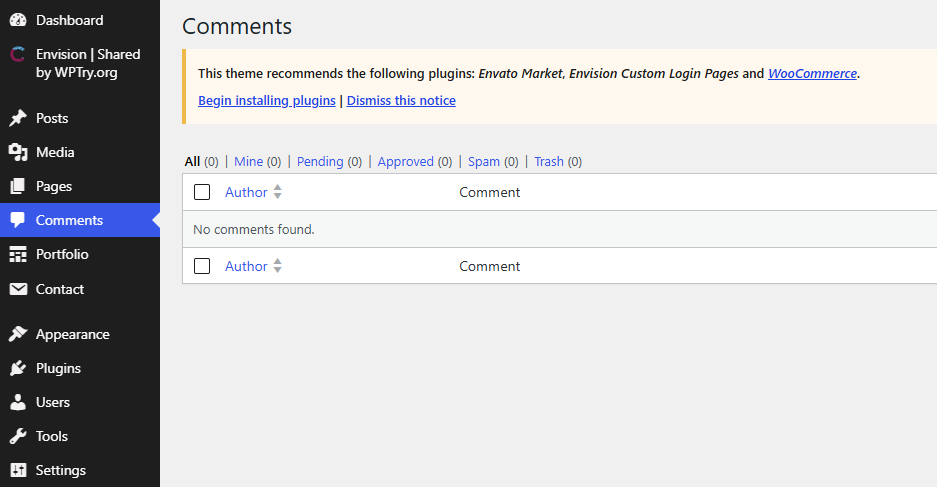This screenshot has width=937, height=487.
Task: Click the Envision theme logo icon
Action: (x=18, y=54)
